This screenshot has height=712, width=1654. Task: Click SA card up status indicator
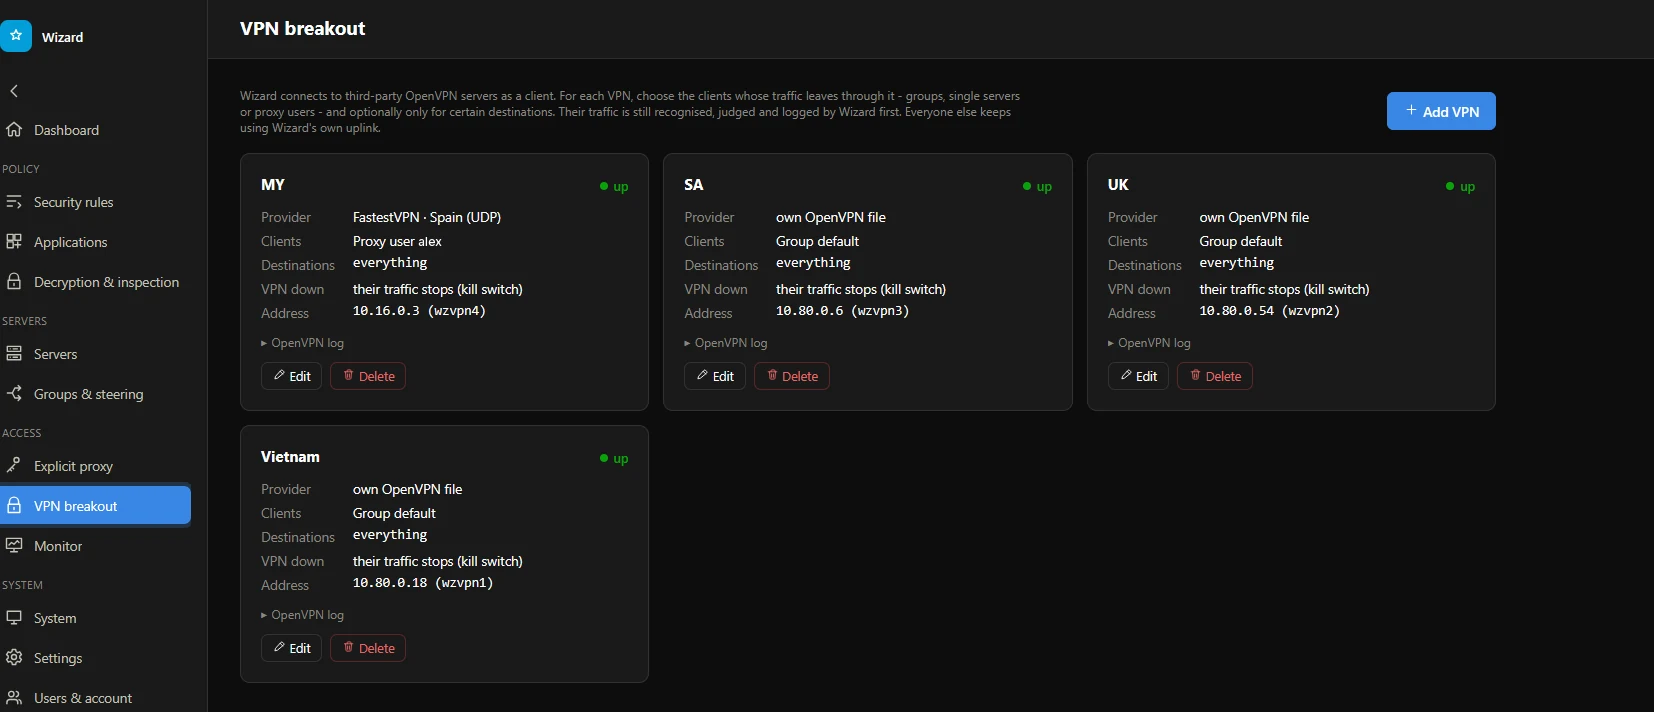[1037, 186]
